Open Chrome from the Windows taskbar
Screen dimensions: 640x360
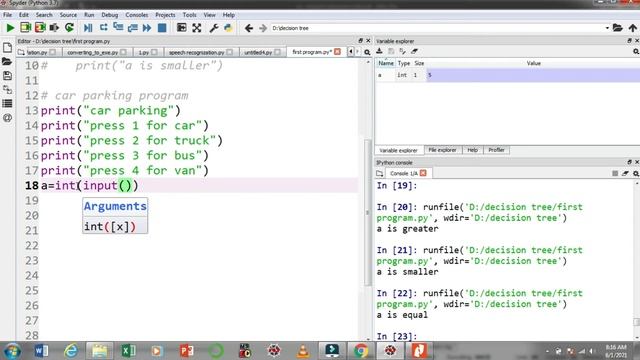pos(361,351)
